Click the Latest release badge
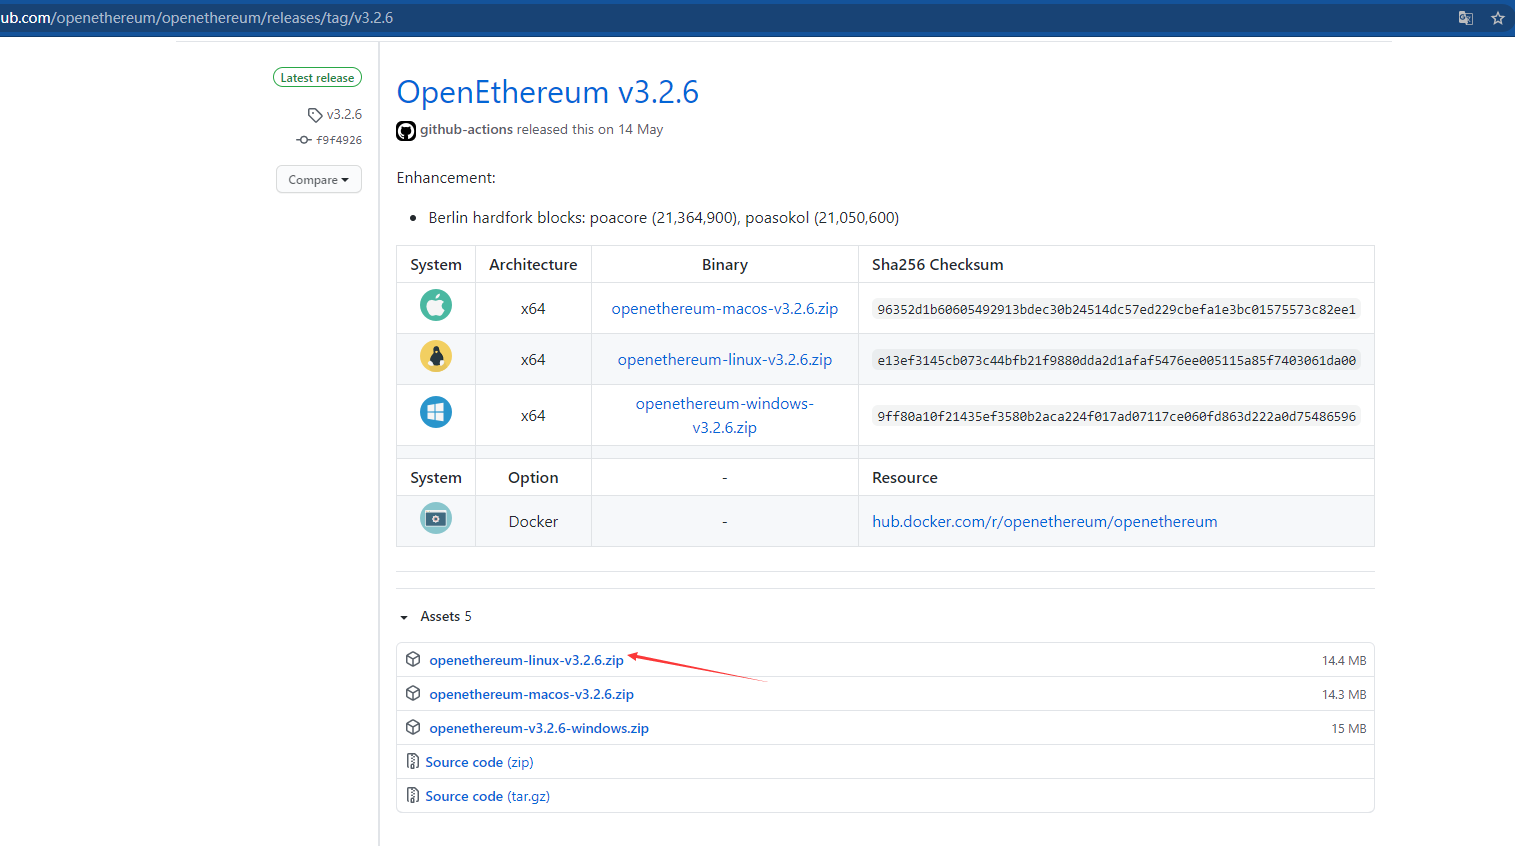Image resolution: width=1515 pixels, height=846 pixels. [317, 78]
